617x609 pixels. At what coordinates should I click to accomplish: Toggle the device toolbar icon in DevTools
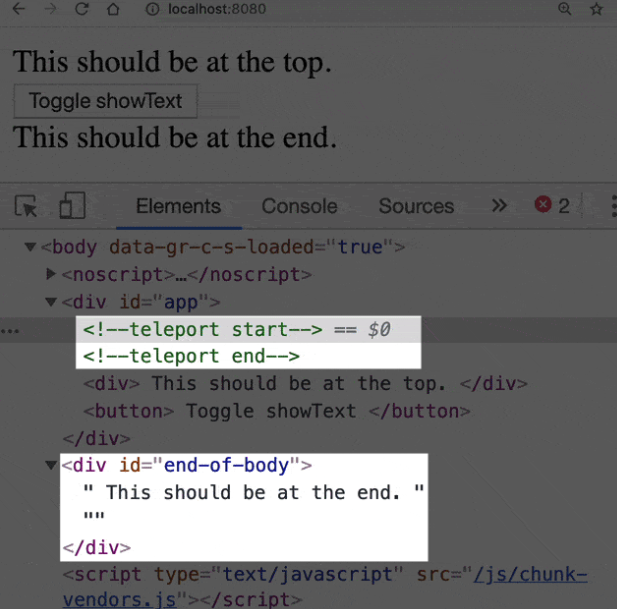click(x=72, y=205)
